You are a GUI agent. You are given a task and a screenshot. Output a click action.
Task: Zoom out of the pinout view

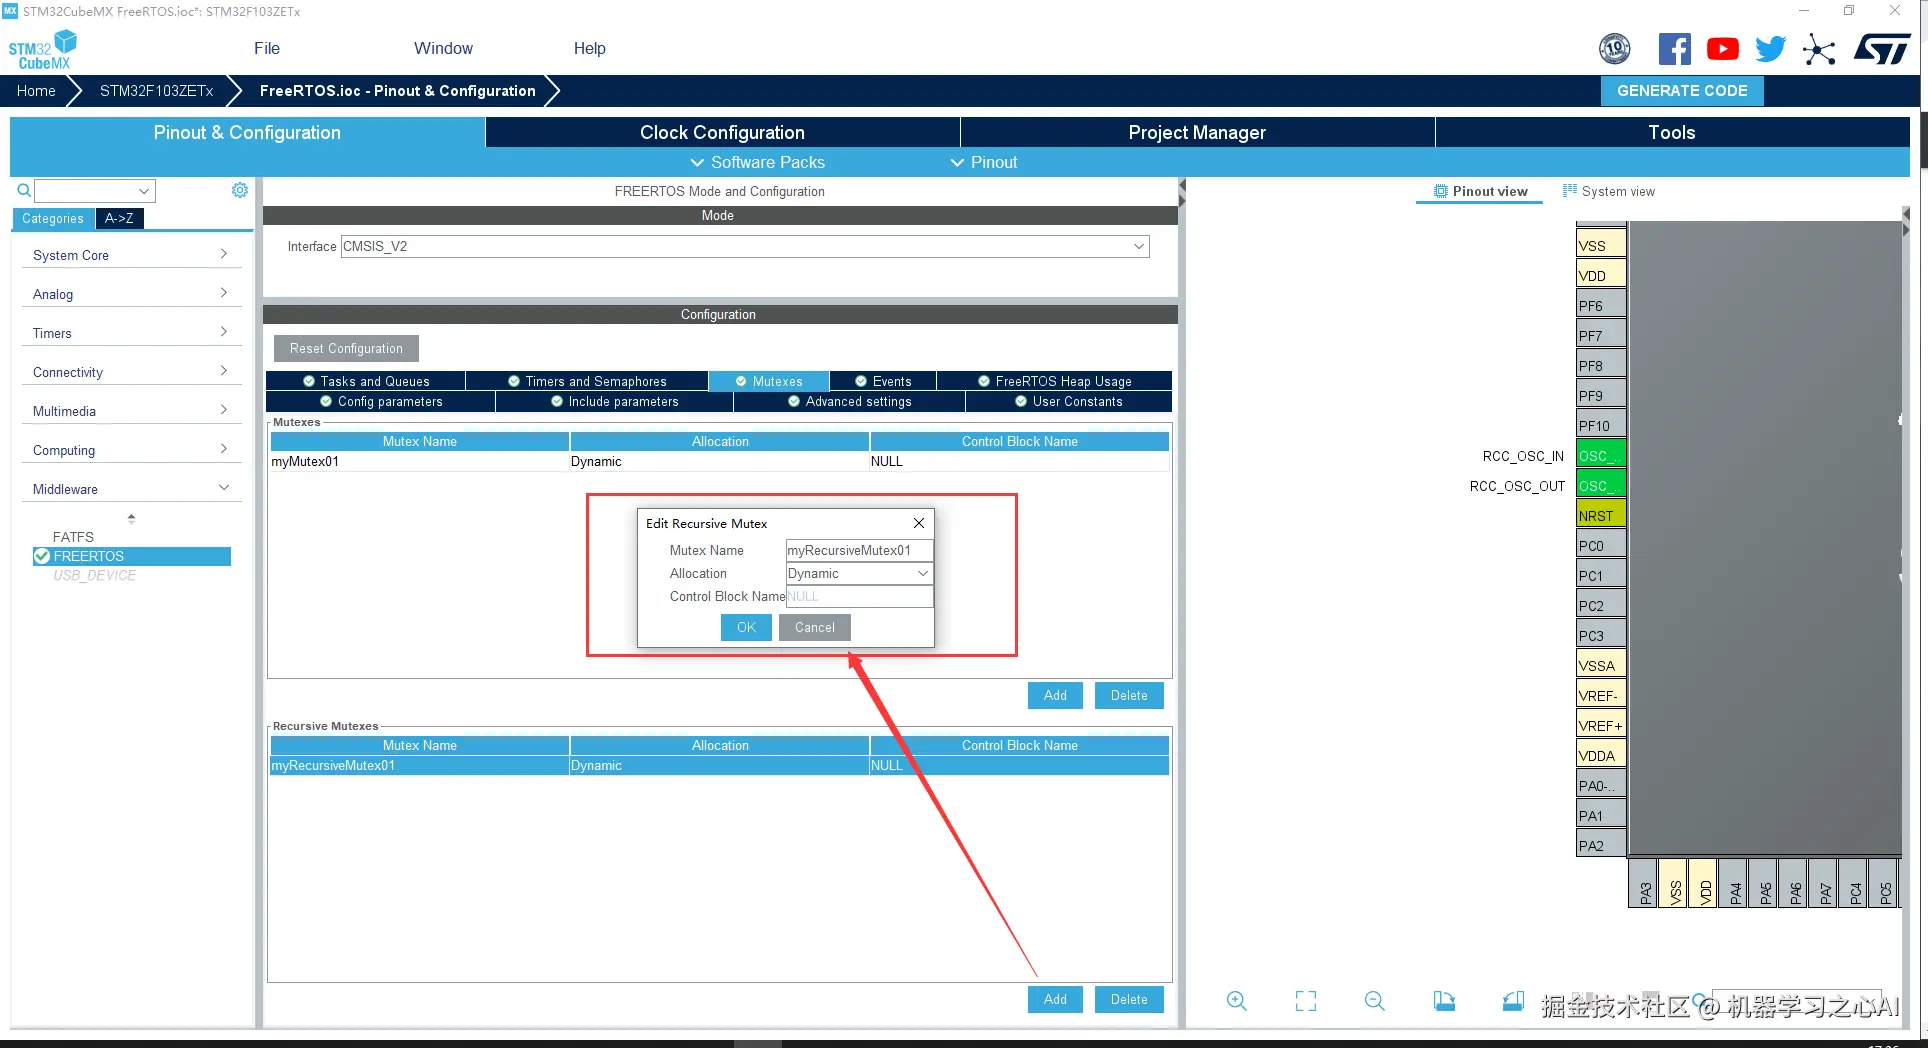pyautogui.click(x=1375, y=1001)
